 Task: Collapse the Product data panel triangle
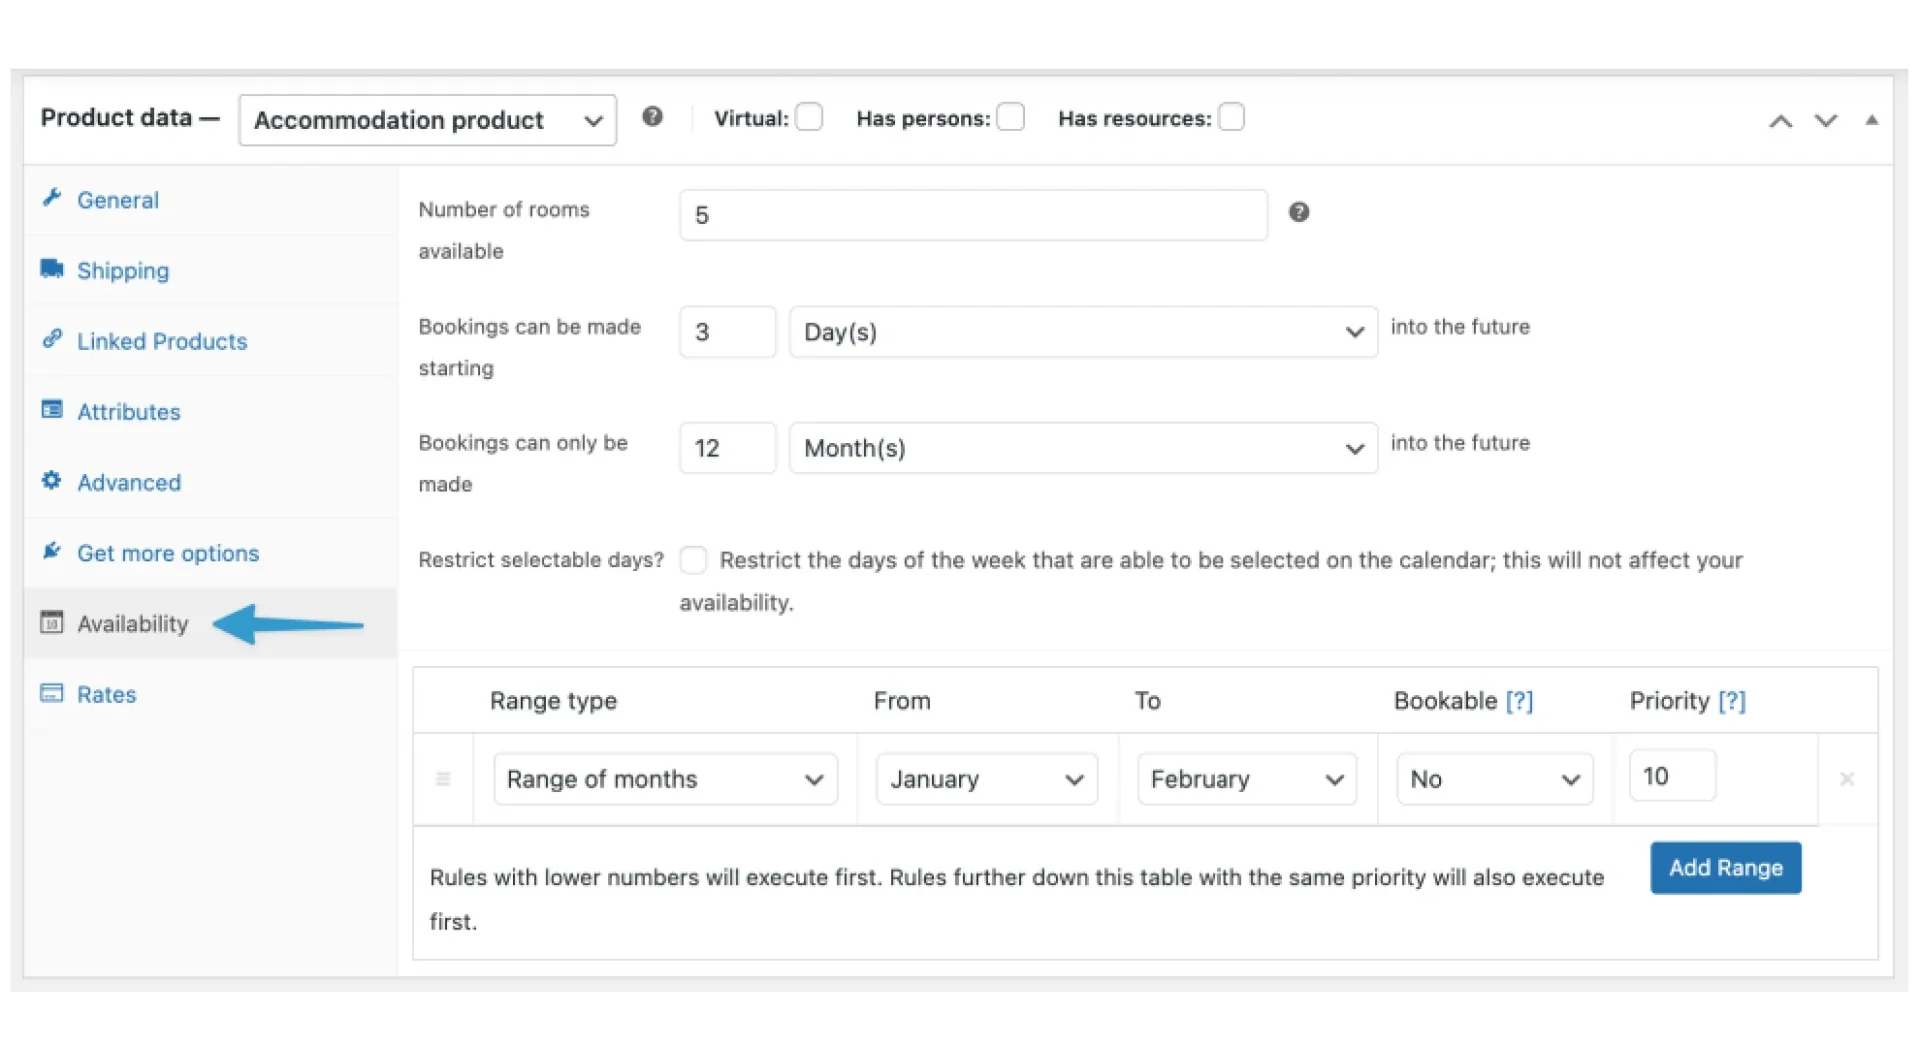(1871, 120)
